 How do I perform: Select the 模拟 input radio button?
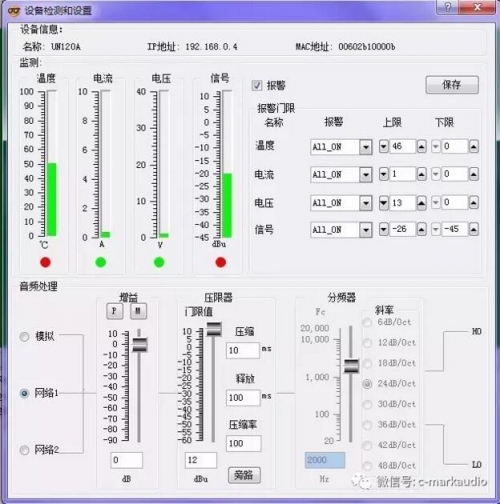(x=24, y=337)
